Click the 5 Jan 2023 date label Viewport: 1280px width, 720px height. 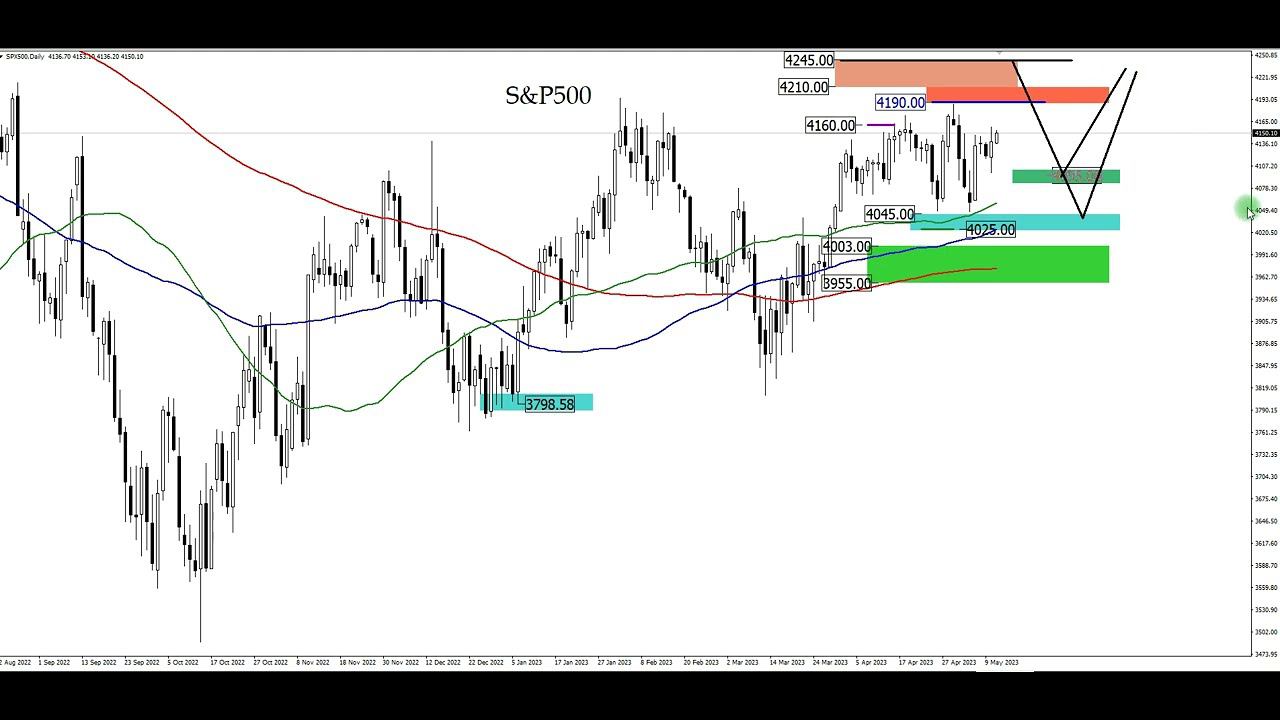pos(528,662)
